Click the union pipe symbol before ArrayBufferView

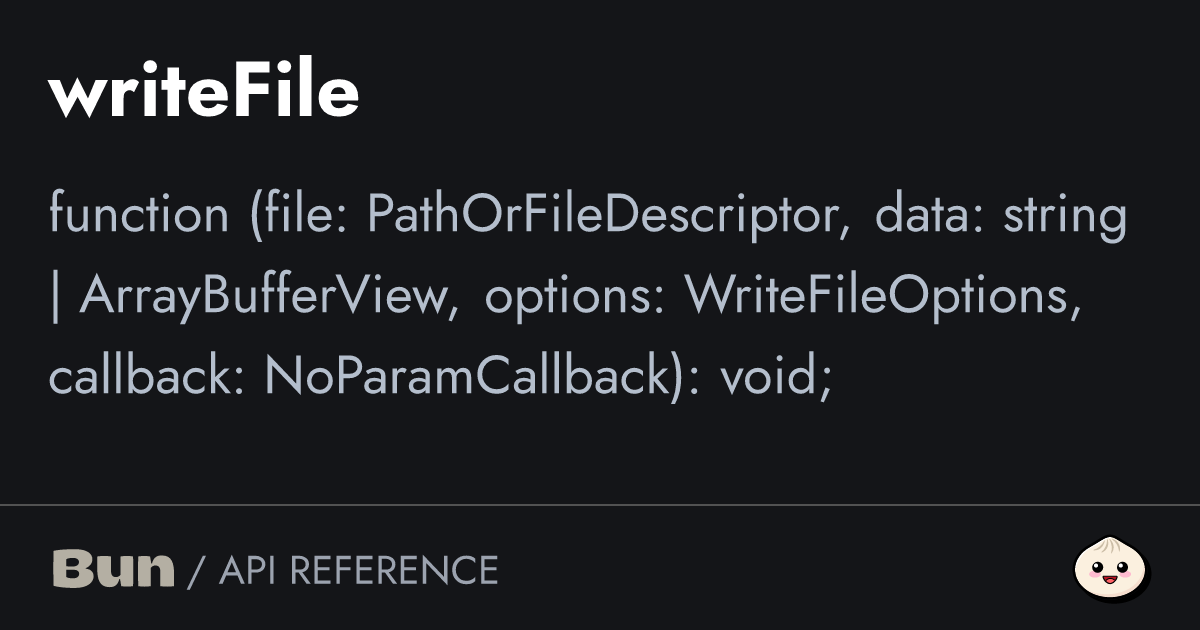pos(55,296)
